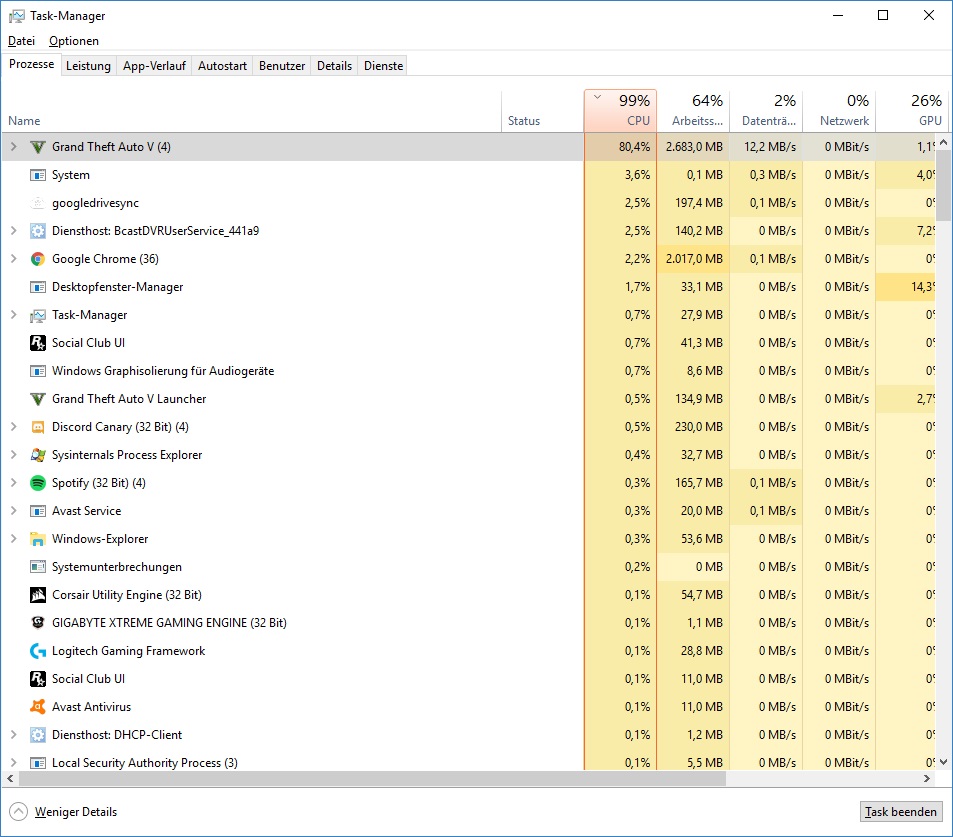Expand the Google Chrome (36) processes
The width and height of the screenshot is (953, 837).
point(13,258)
